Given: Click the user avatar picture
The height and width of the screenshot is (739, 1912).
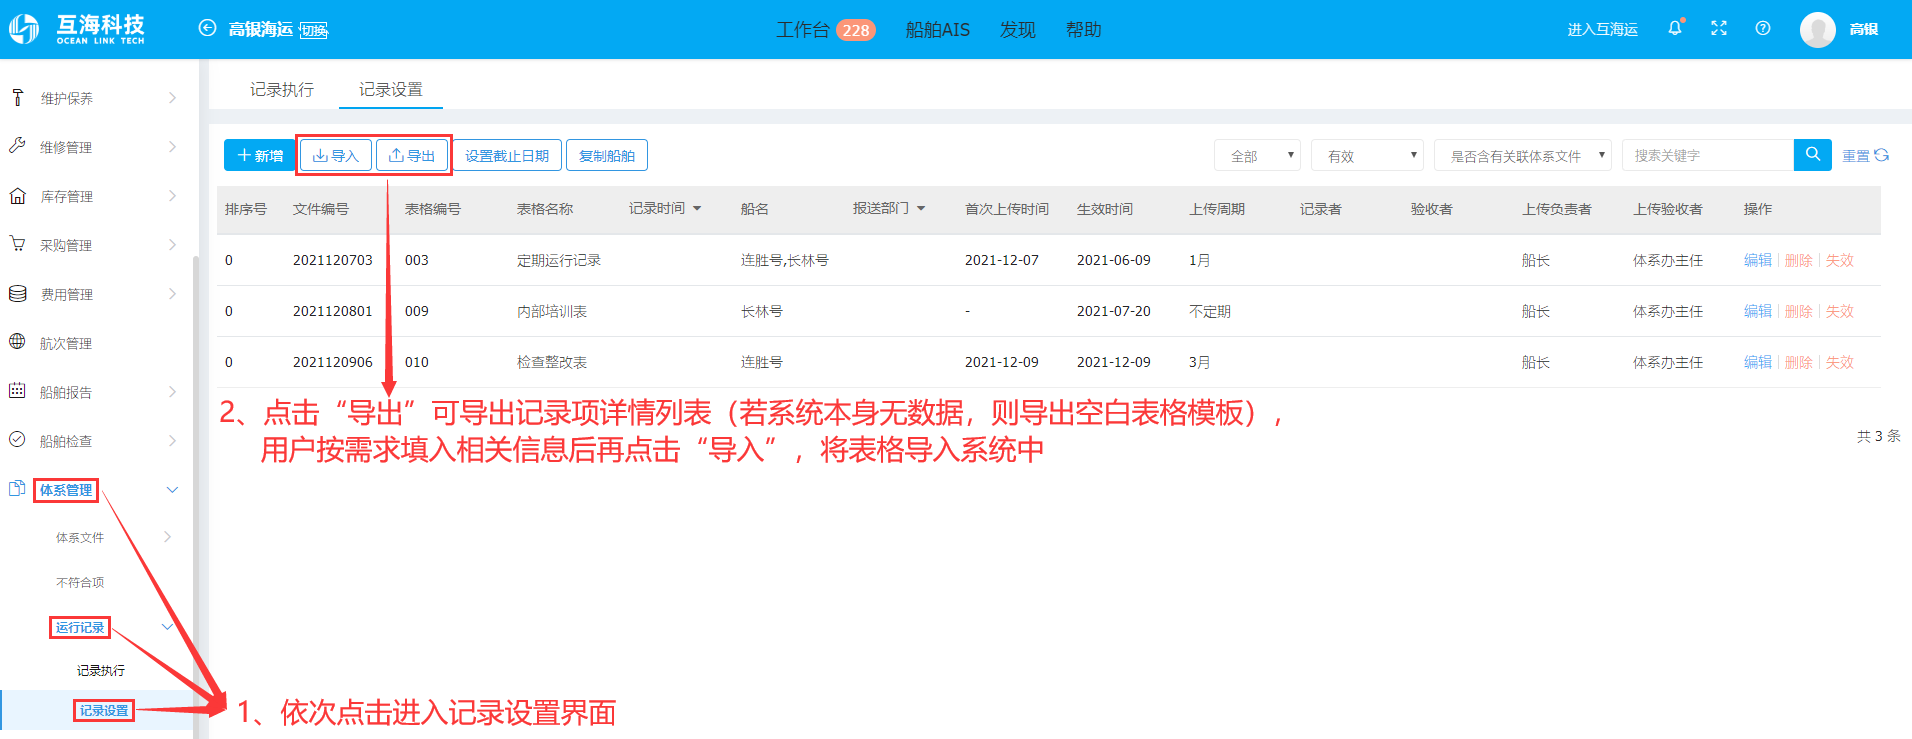Looking at the screenshot, I should click(1817, 29).
